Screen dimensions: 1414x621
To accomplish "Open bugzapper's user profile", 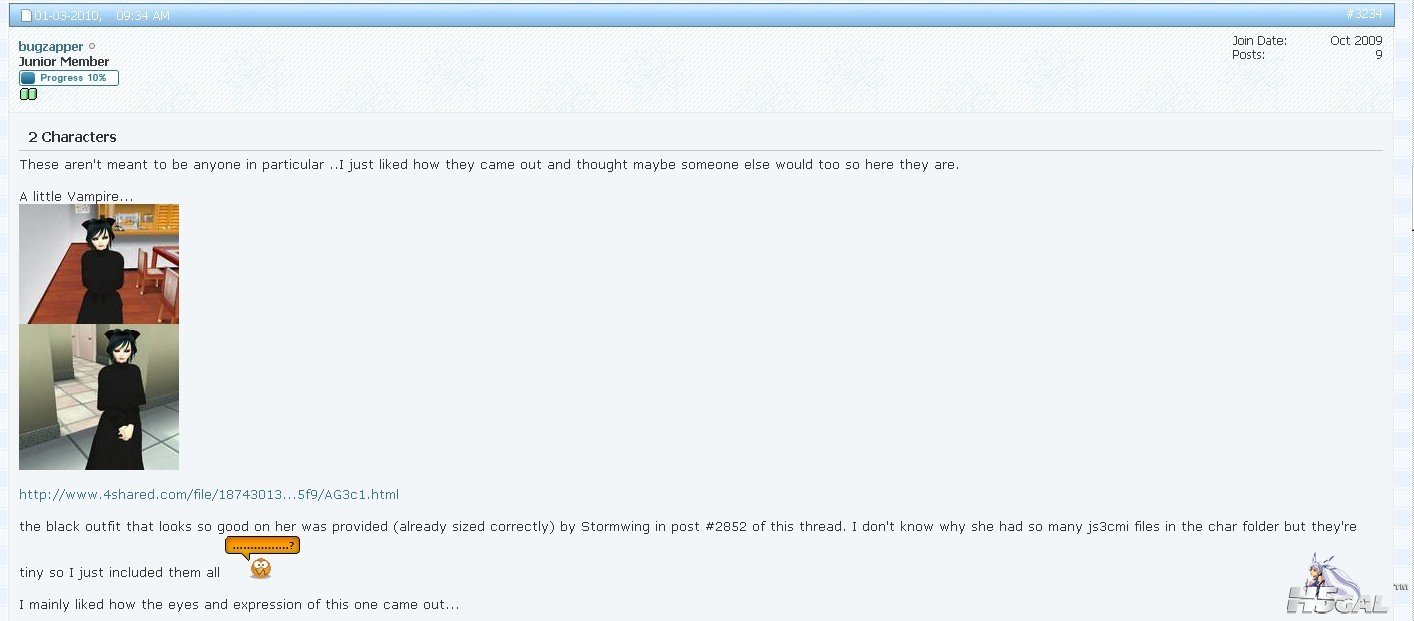I will (x=51, y=47).
